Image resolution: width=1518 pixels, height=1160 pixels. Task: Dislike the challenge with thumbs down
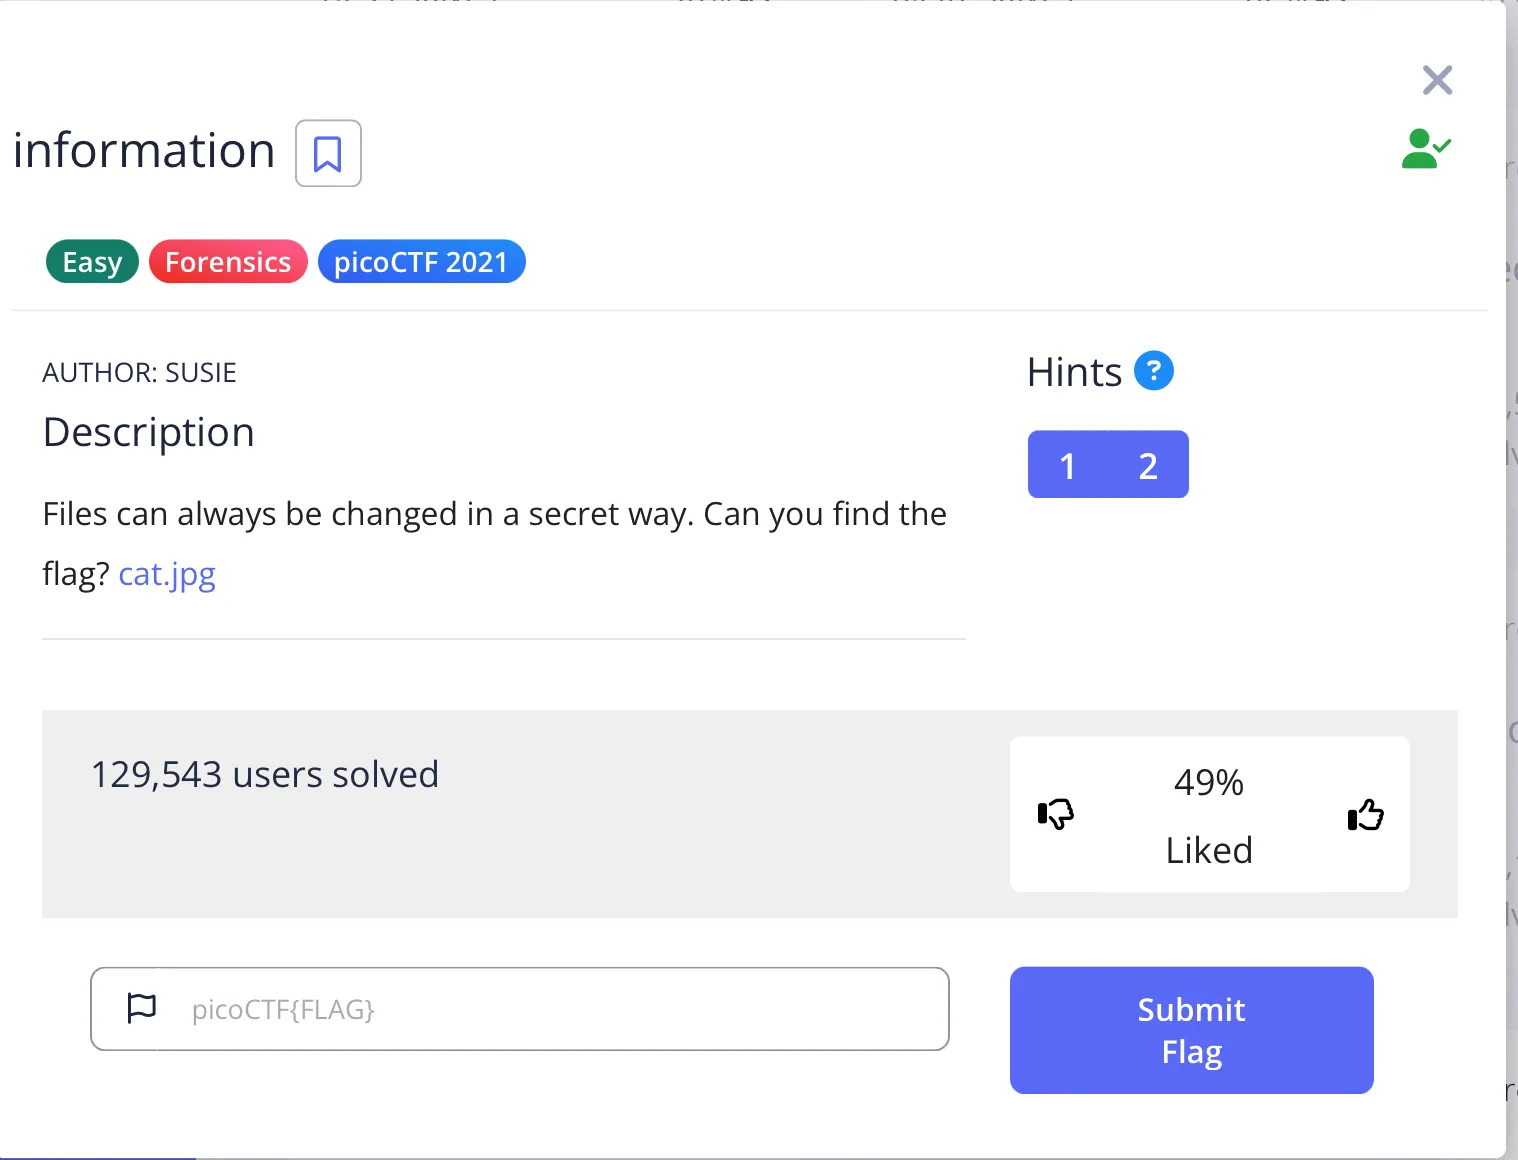pos(1055,814)
